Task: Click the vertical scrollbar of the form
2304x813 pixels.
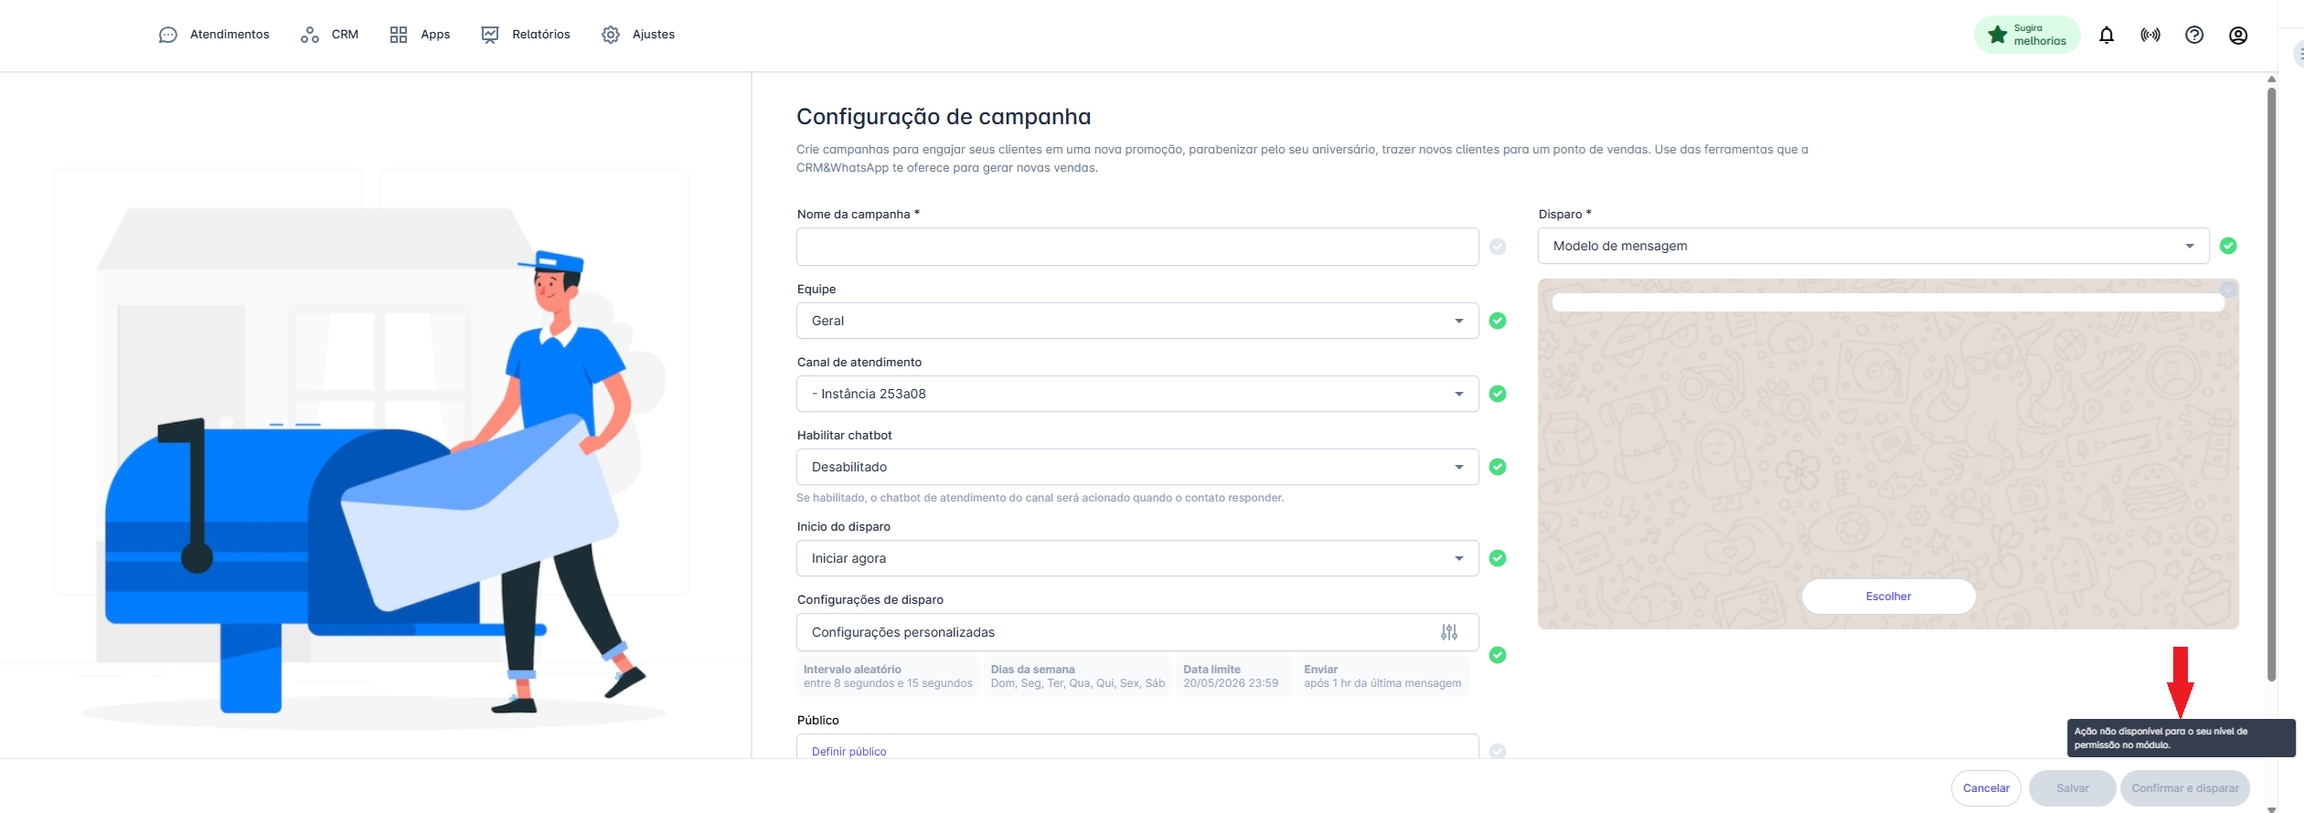Action: (2271, 385)
